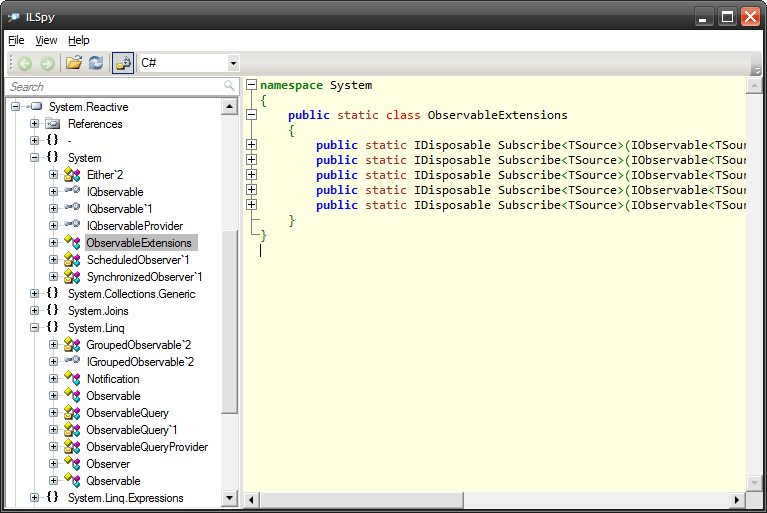767x513 pixels.
Task: Maximize the ILSpy window
Action: tap(727, 17)
